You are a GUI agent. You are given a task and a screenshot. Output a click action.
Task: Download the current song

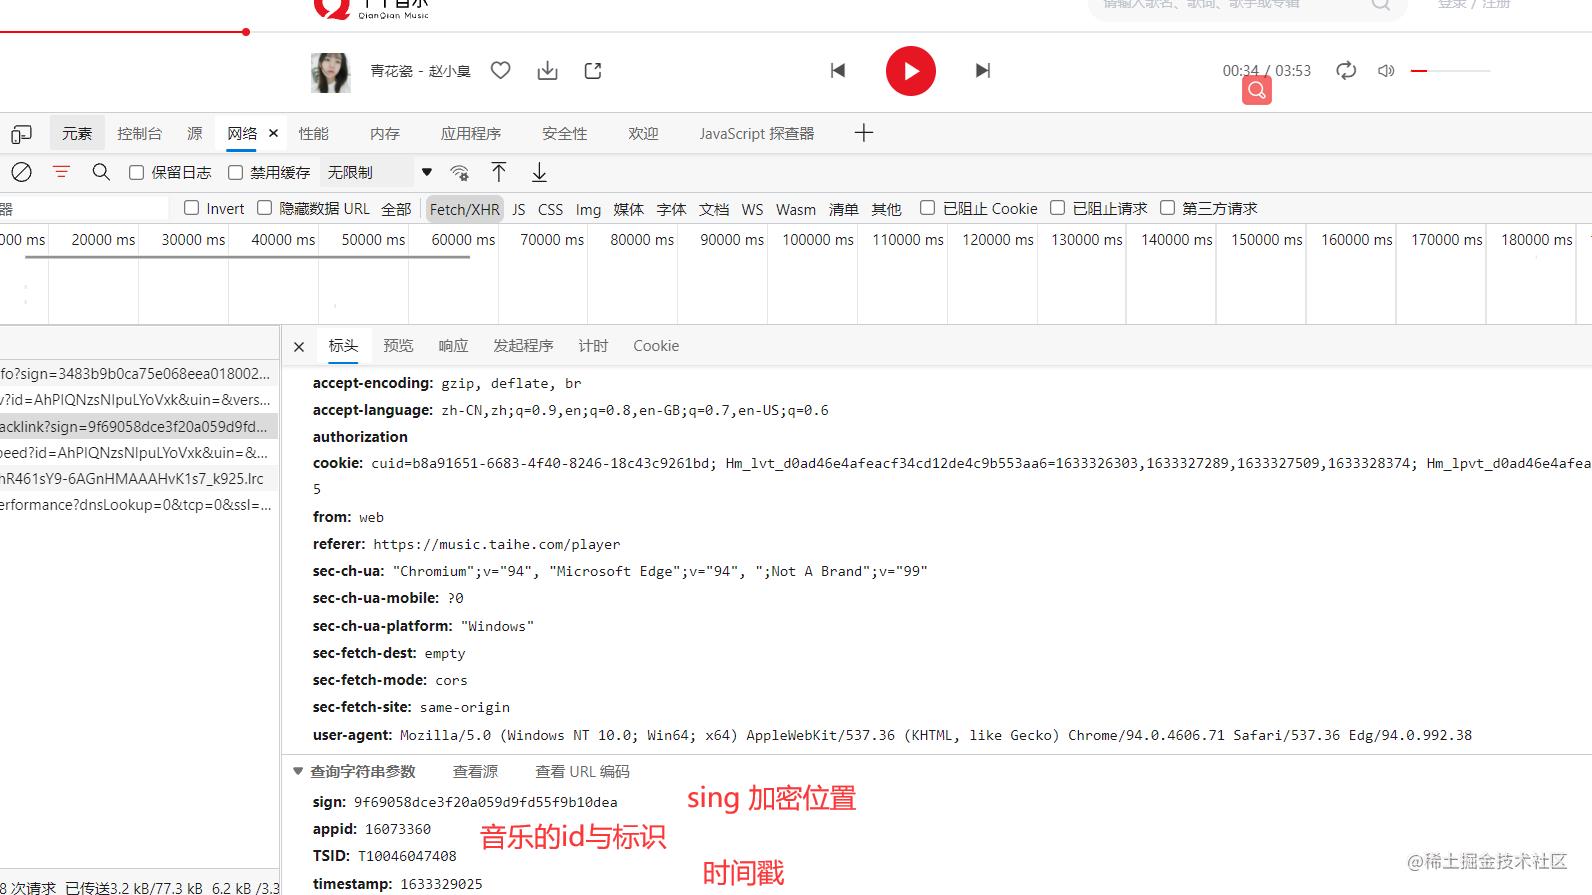point(547,70)
